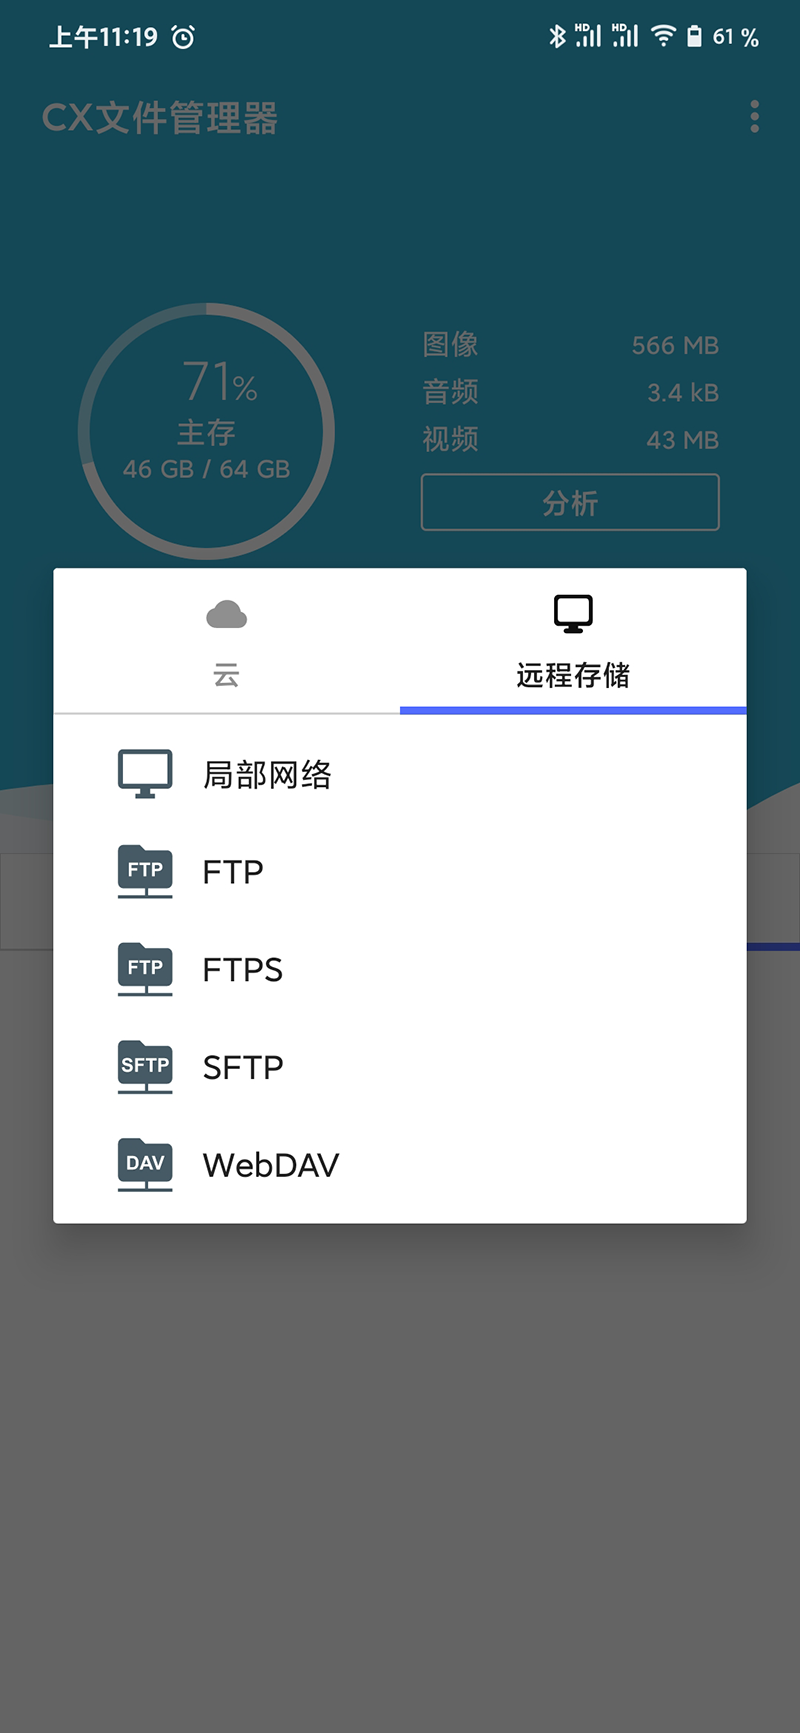The height and width of the screenshot is (1733, 800).
Task: Tap the FTP folder icon
Action: point(145,871)
